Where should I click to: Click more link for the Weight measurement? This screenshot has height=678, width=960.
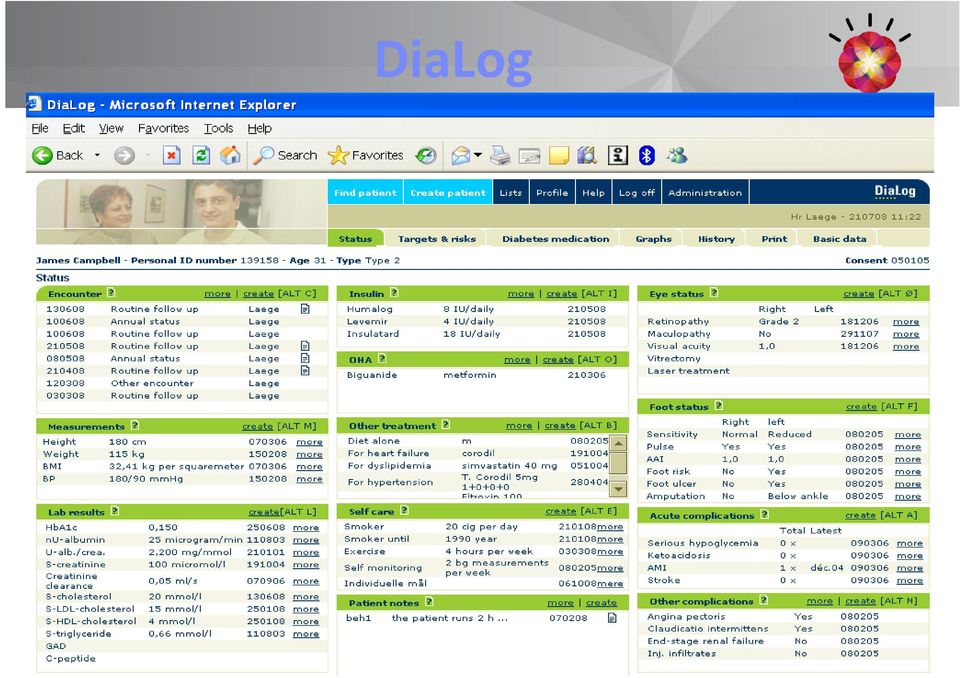tap(309, 454)
